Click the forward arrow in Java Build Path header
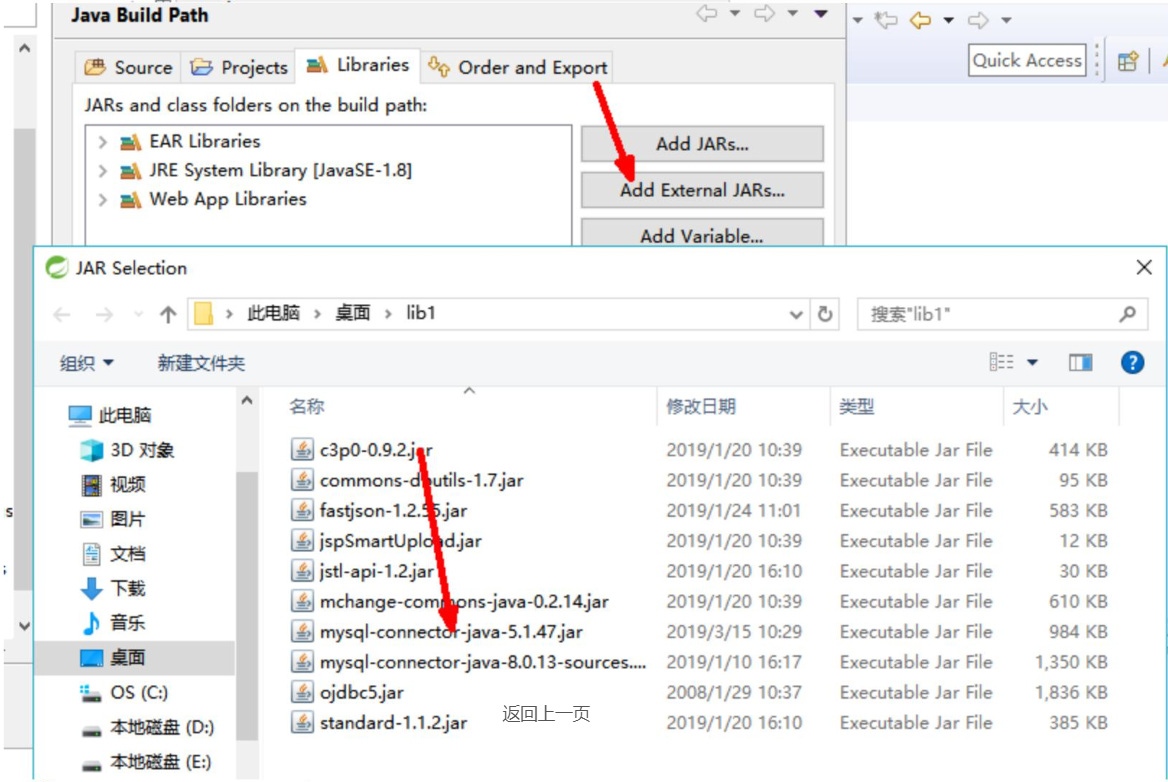 (764, 13)
